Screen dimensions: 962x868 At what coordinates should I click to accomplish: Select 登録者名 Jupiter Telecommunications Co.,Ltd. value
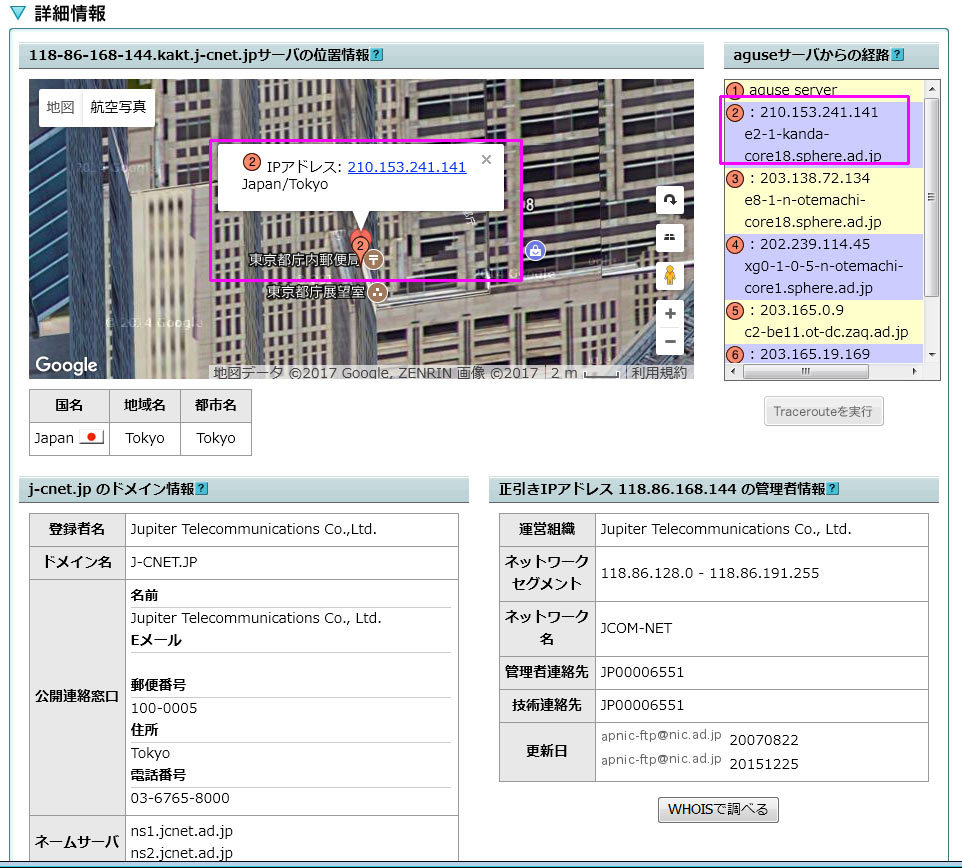tap(253, 529)
